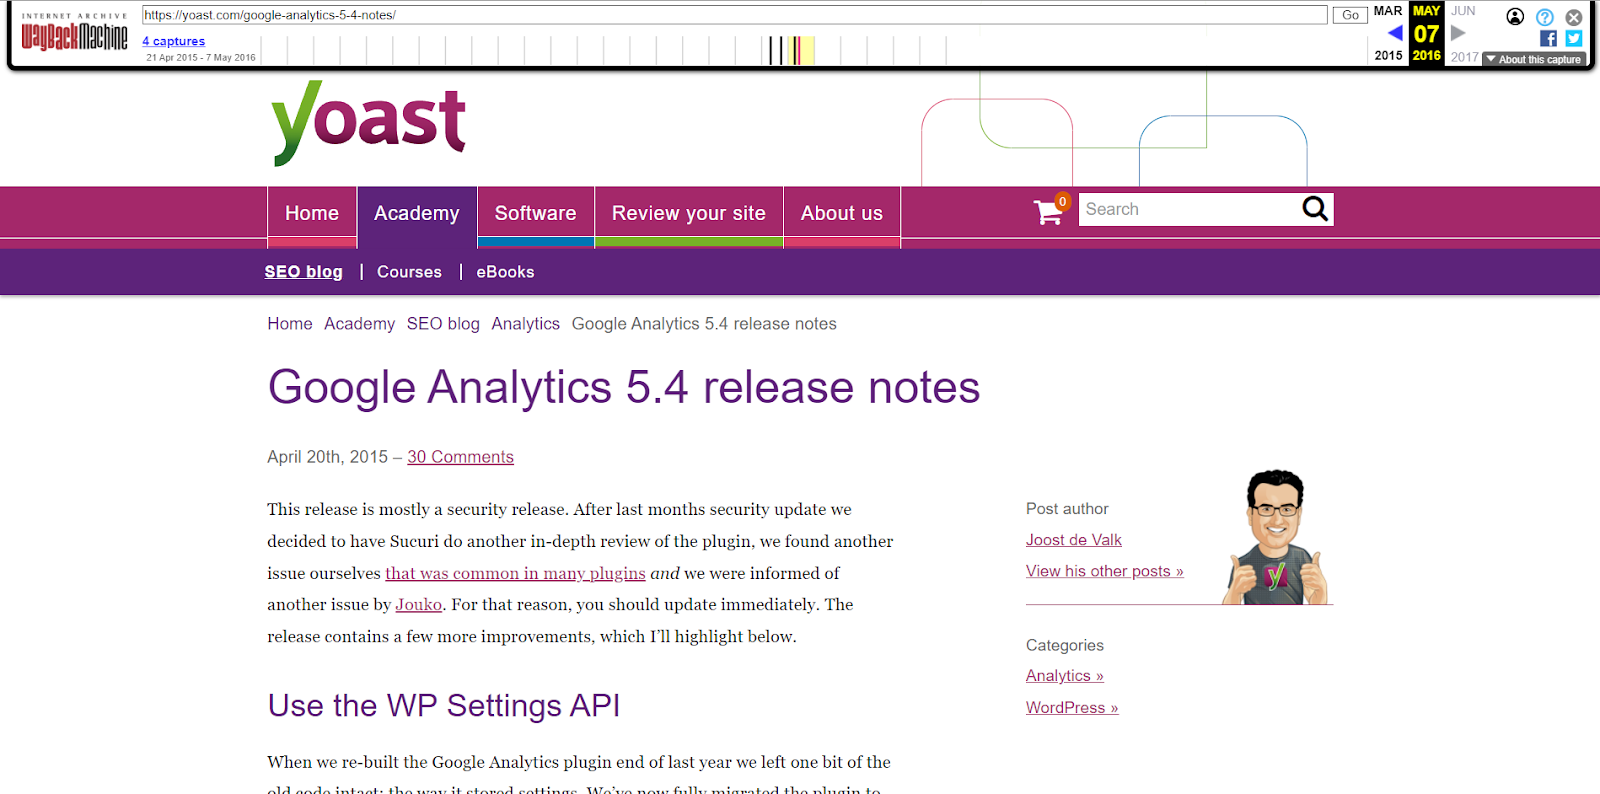Image resolution: width=1600 pixels, height=794 pixels.
Task: Click Academy breadcrumb link
Action: pyautogui.click(x=359, y=324)
